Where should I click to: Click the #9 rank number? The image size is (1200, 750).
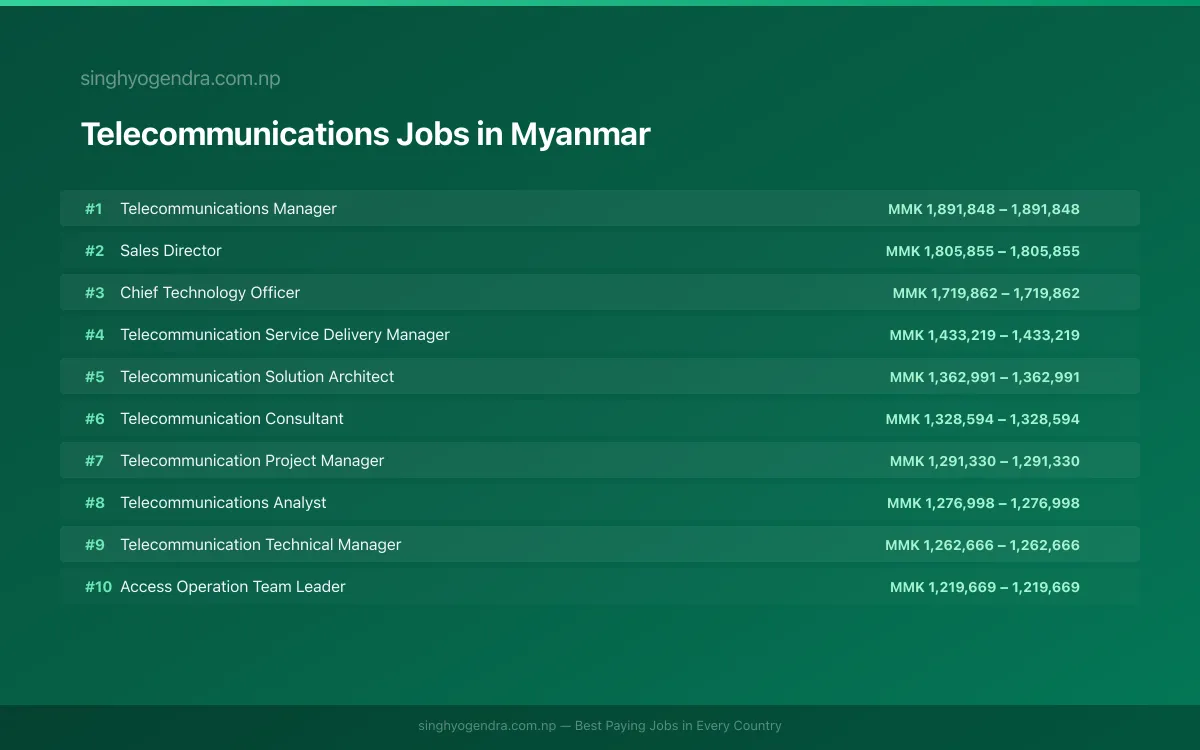(94, 545)
